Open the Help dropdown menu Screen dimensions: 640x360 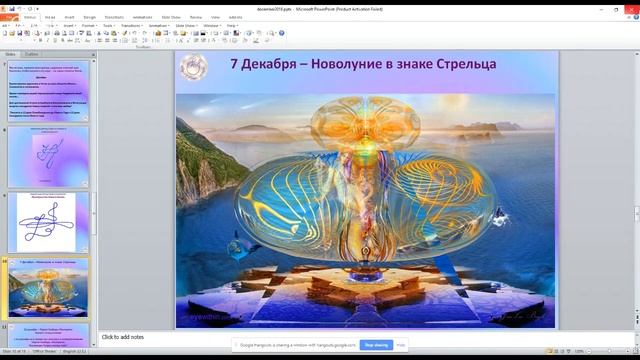[x=232, y=26]
